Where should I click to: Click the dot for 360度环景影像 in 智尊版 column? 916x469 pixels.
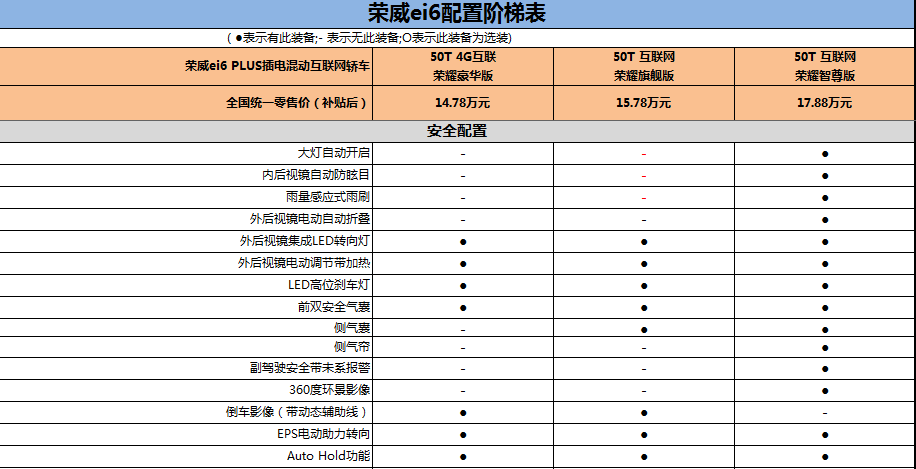coord(825,391)
